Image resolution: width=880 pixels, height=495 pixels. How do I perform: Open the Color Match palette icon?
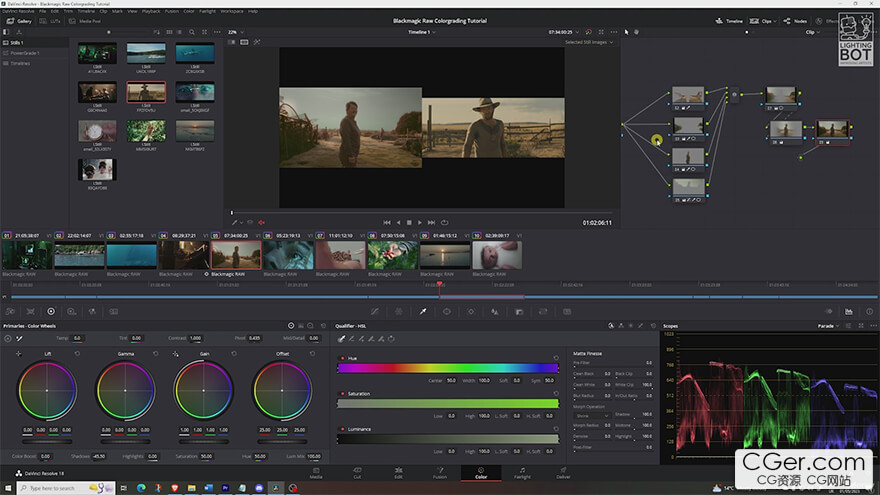click(x=30, y=311)
